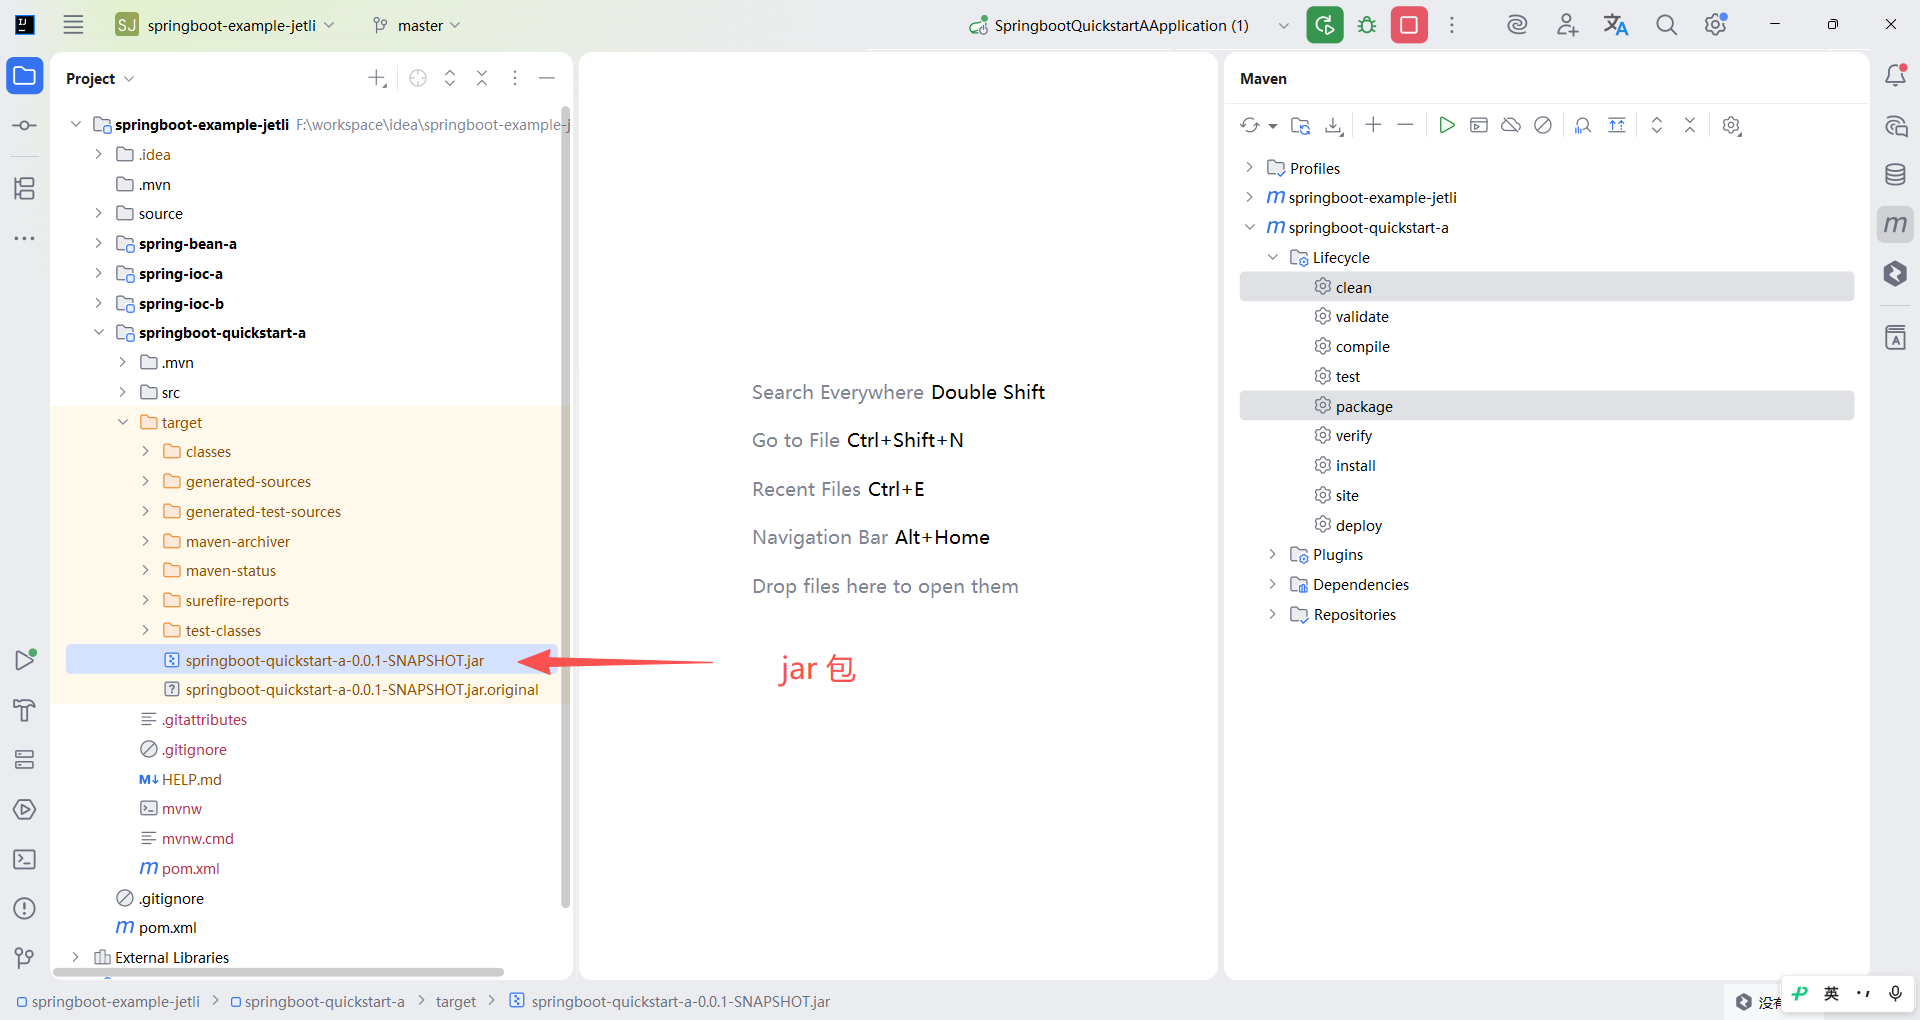Rerun SpringbootQuickstartAApplication
The height and width of the screenshot is (1020, 1920).
tap(1325, 25)
